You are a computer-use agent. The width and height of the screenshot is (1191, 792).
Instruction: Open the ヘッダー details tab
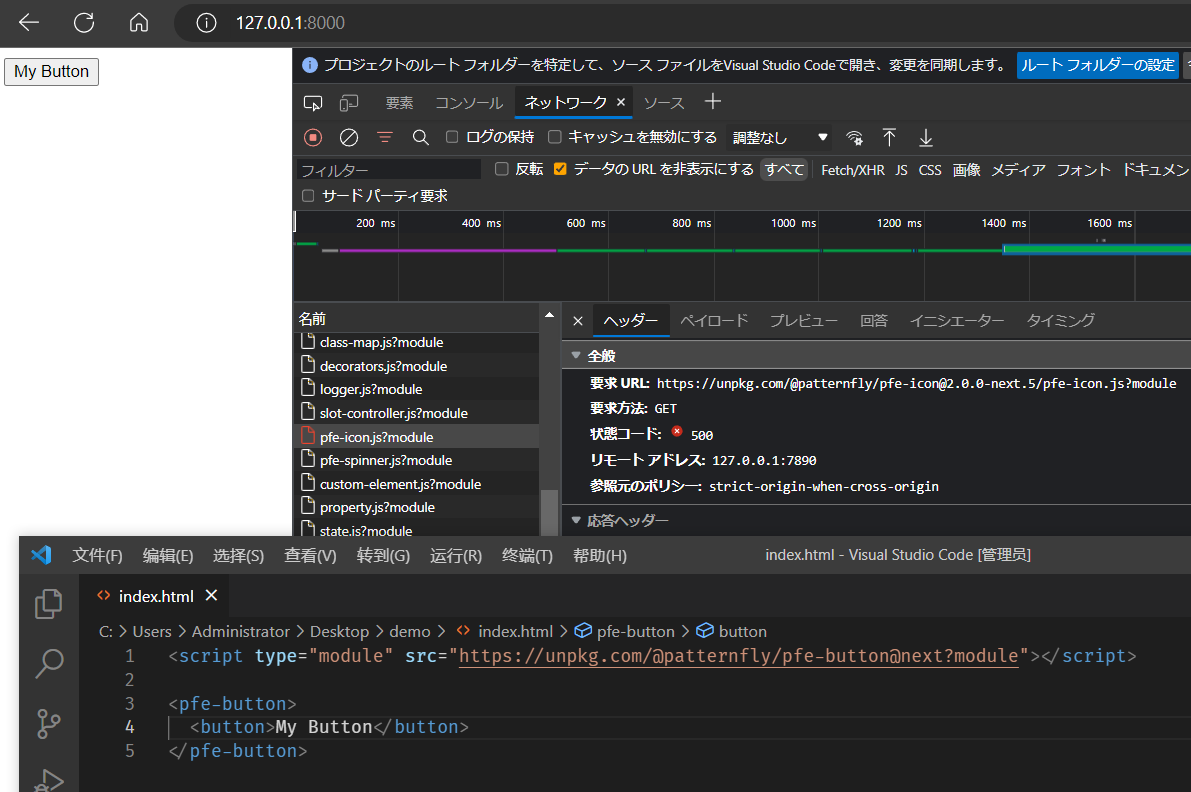click(x=630, y=320)
